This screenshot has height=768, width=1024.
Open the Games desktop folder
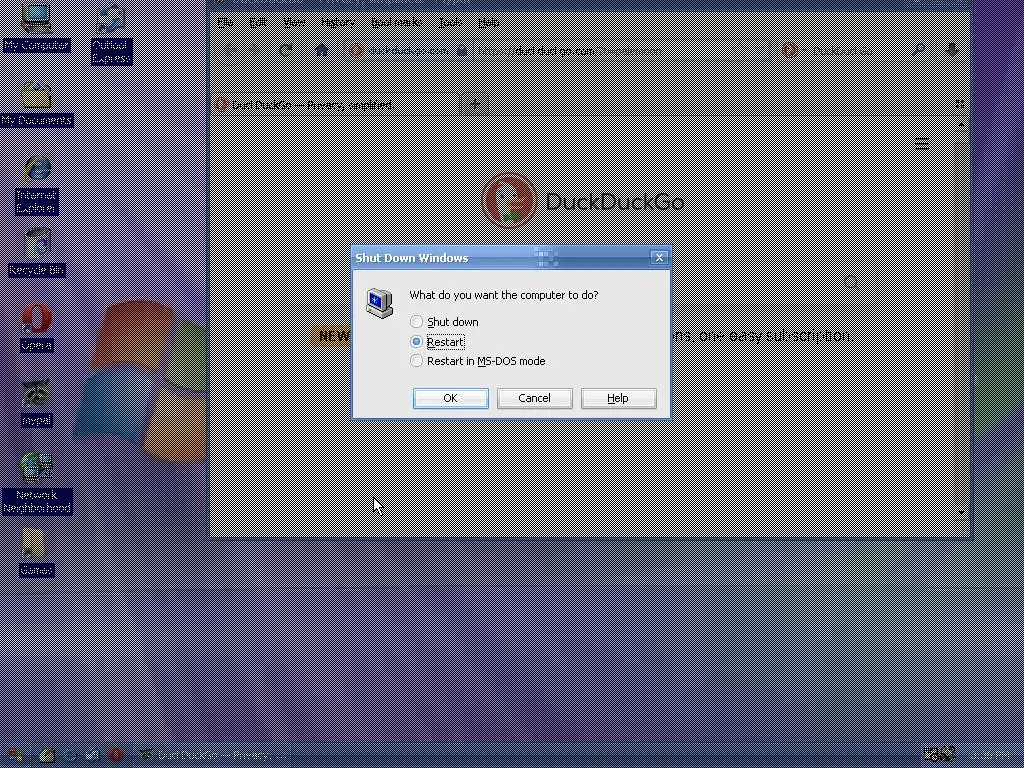pyautogui.click(x=37, y=552)
